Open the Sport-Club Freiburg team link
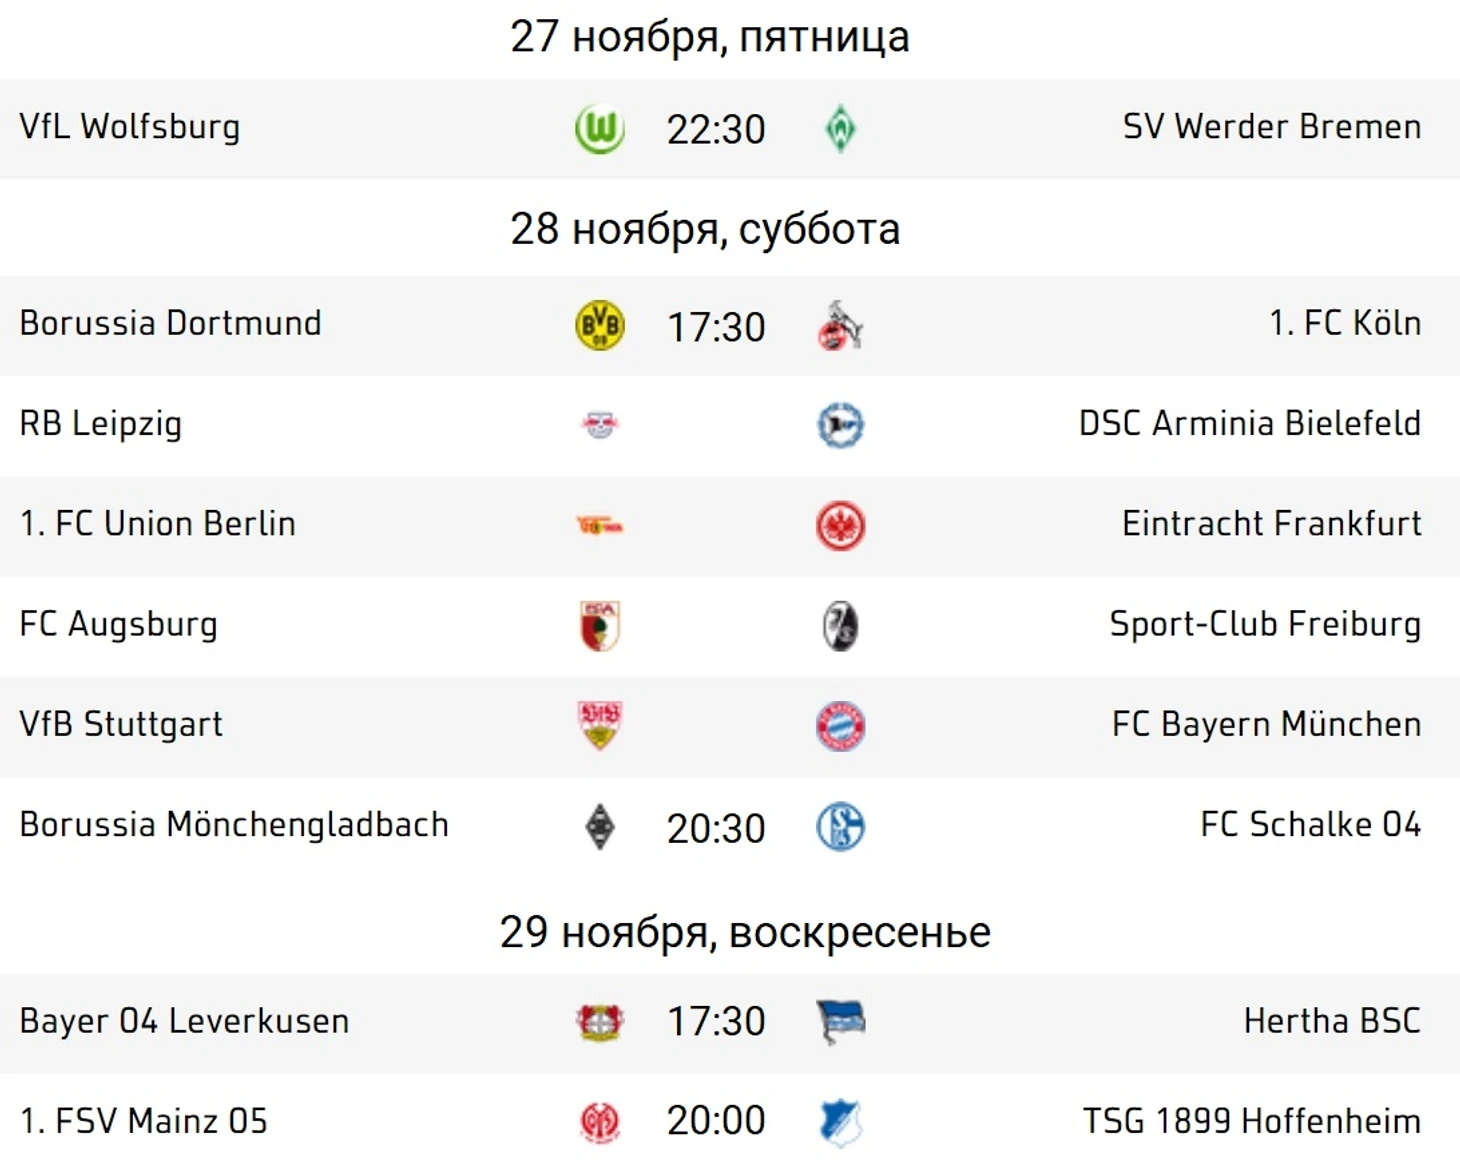This screenshot has height=1165, width=1460. point(1265,624)
